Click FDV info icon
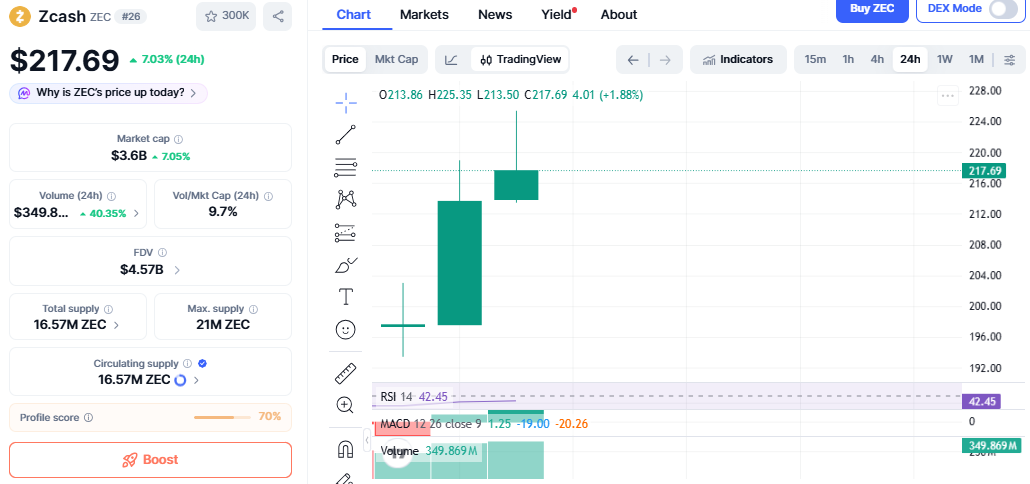The image size is (1030, 484). click(x=162, y=252)
